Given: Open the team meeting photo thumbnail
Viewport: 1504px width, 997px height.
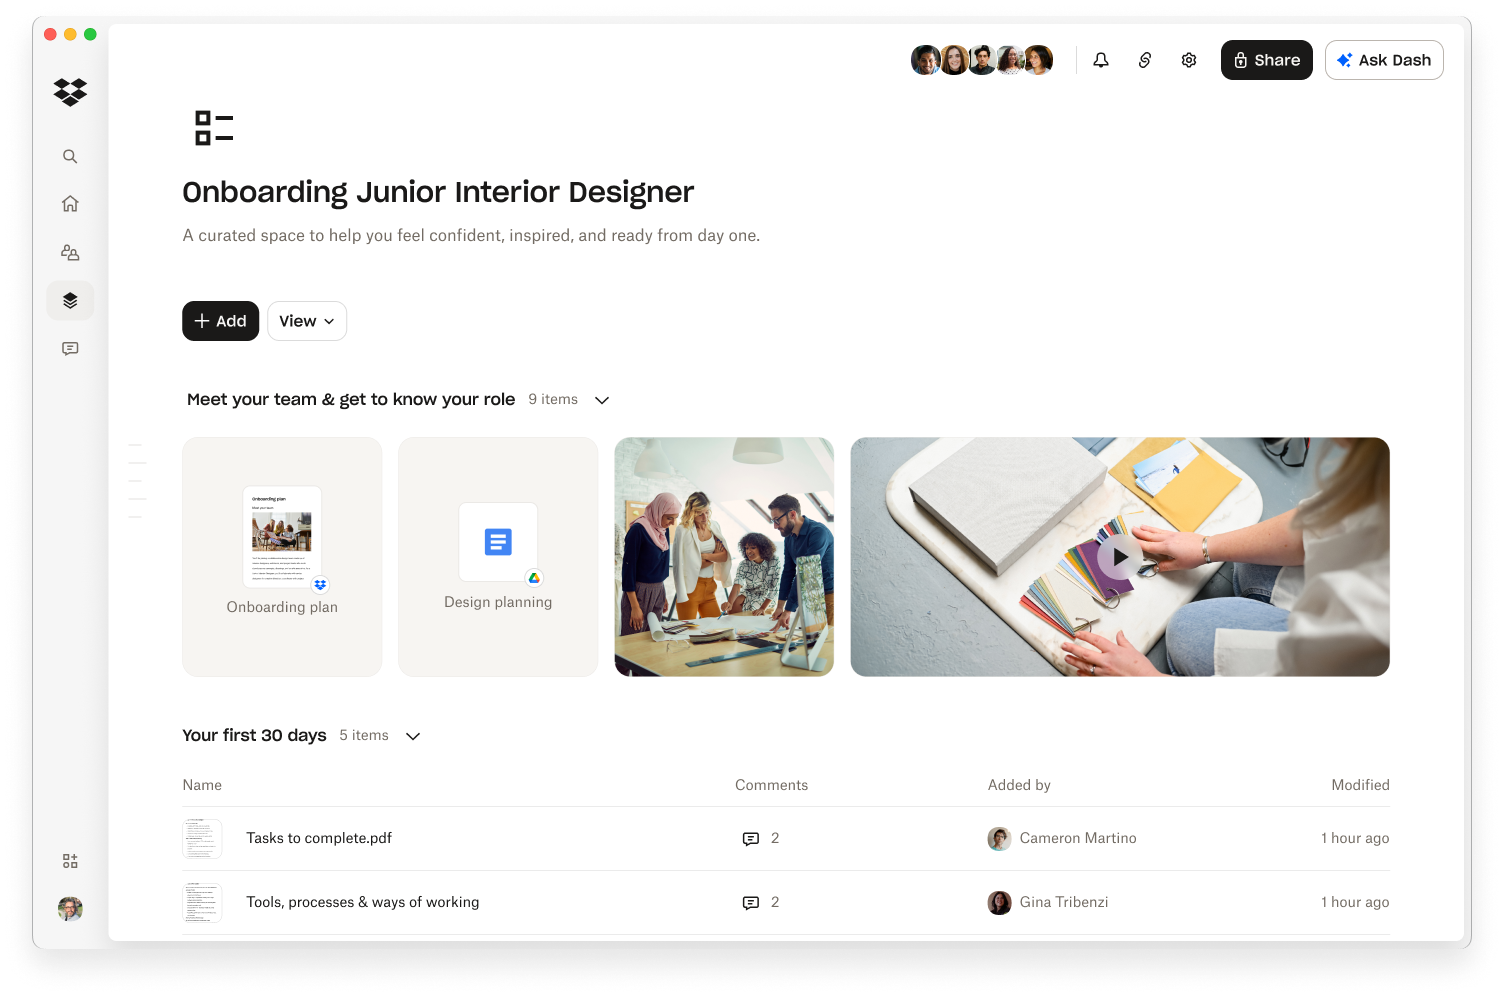Looking at the screenshot, I should 724,557.
